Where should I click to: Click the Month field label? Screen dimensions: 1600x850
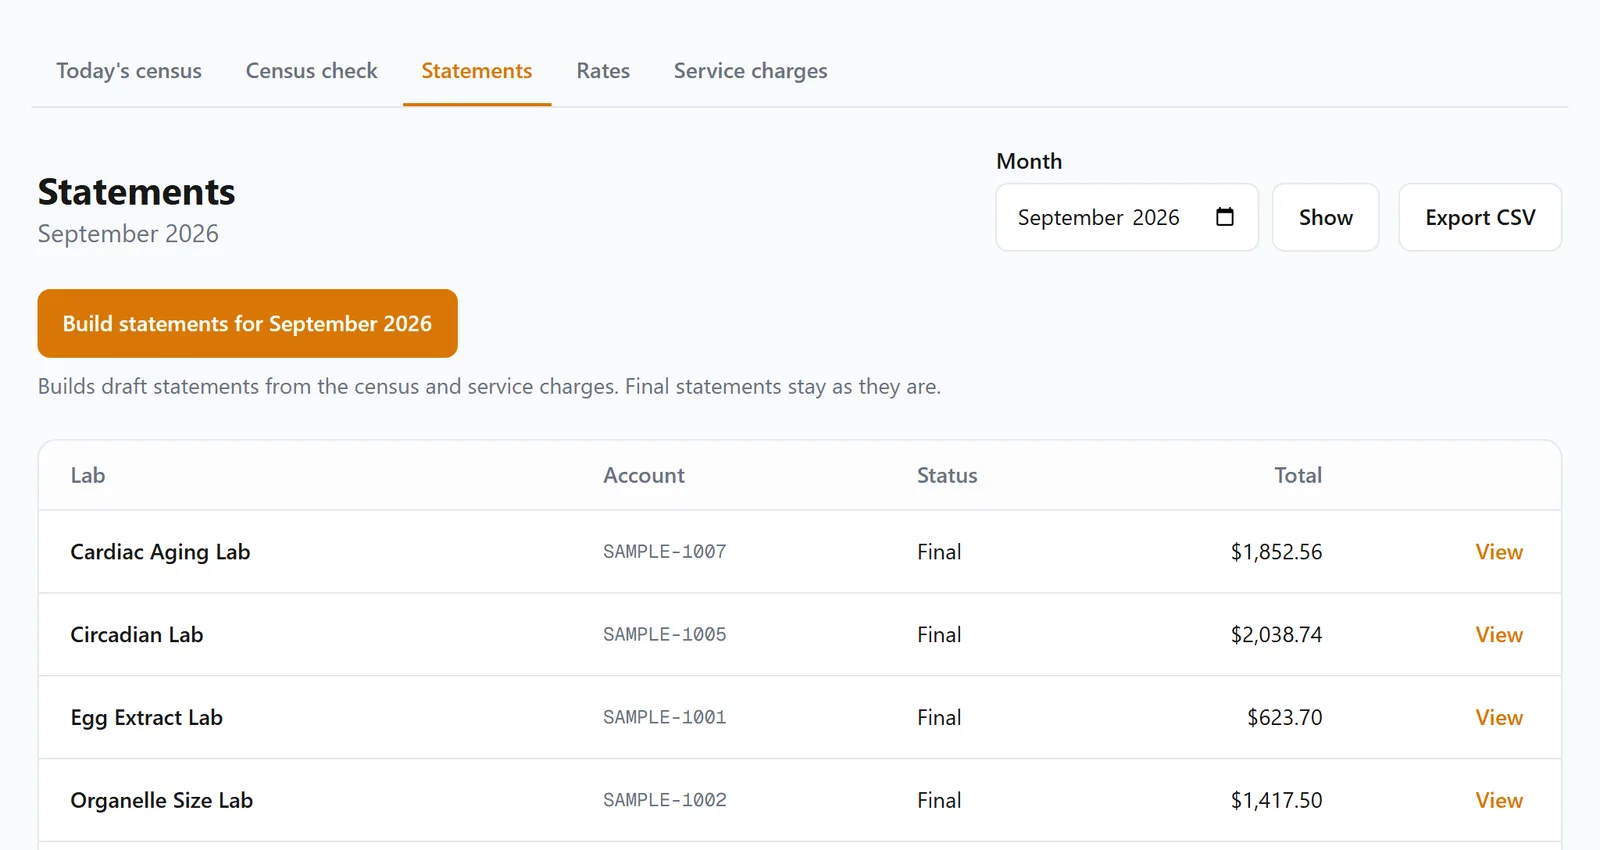point(1029,161)
